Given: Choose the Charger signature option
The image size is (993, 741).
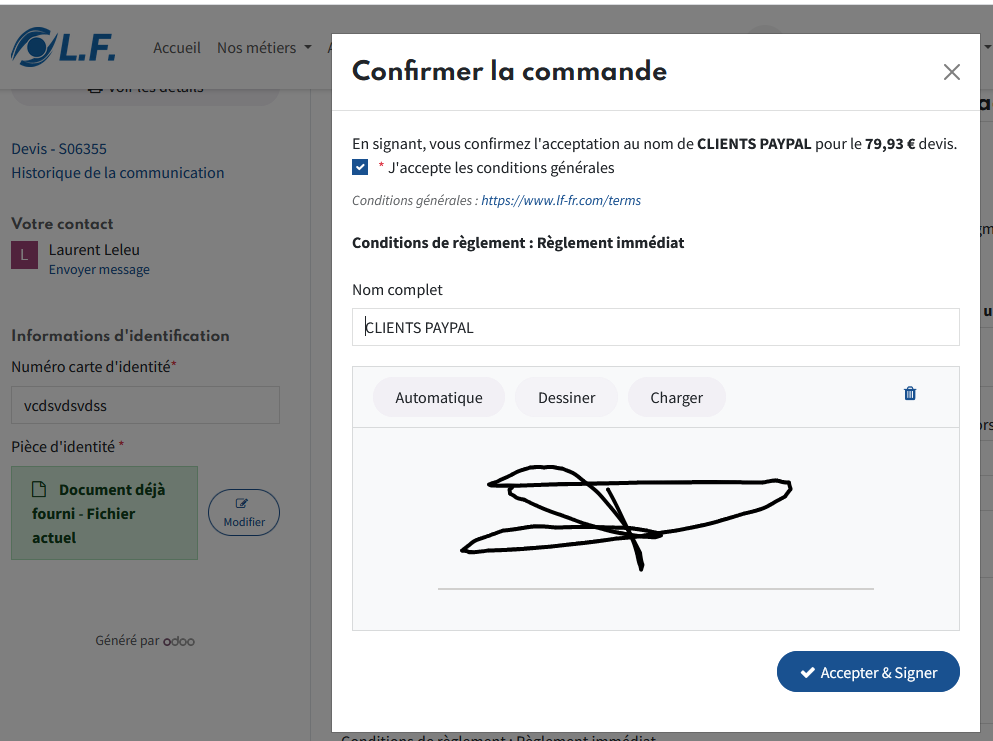Looking at the screenshot, I should pos(676,398).
